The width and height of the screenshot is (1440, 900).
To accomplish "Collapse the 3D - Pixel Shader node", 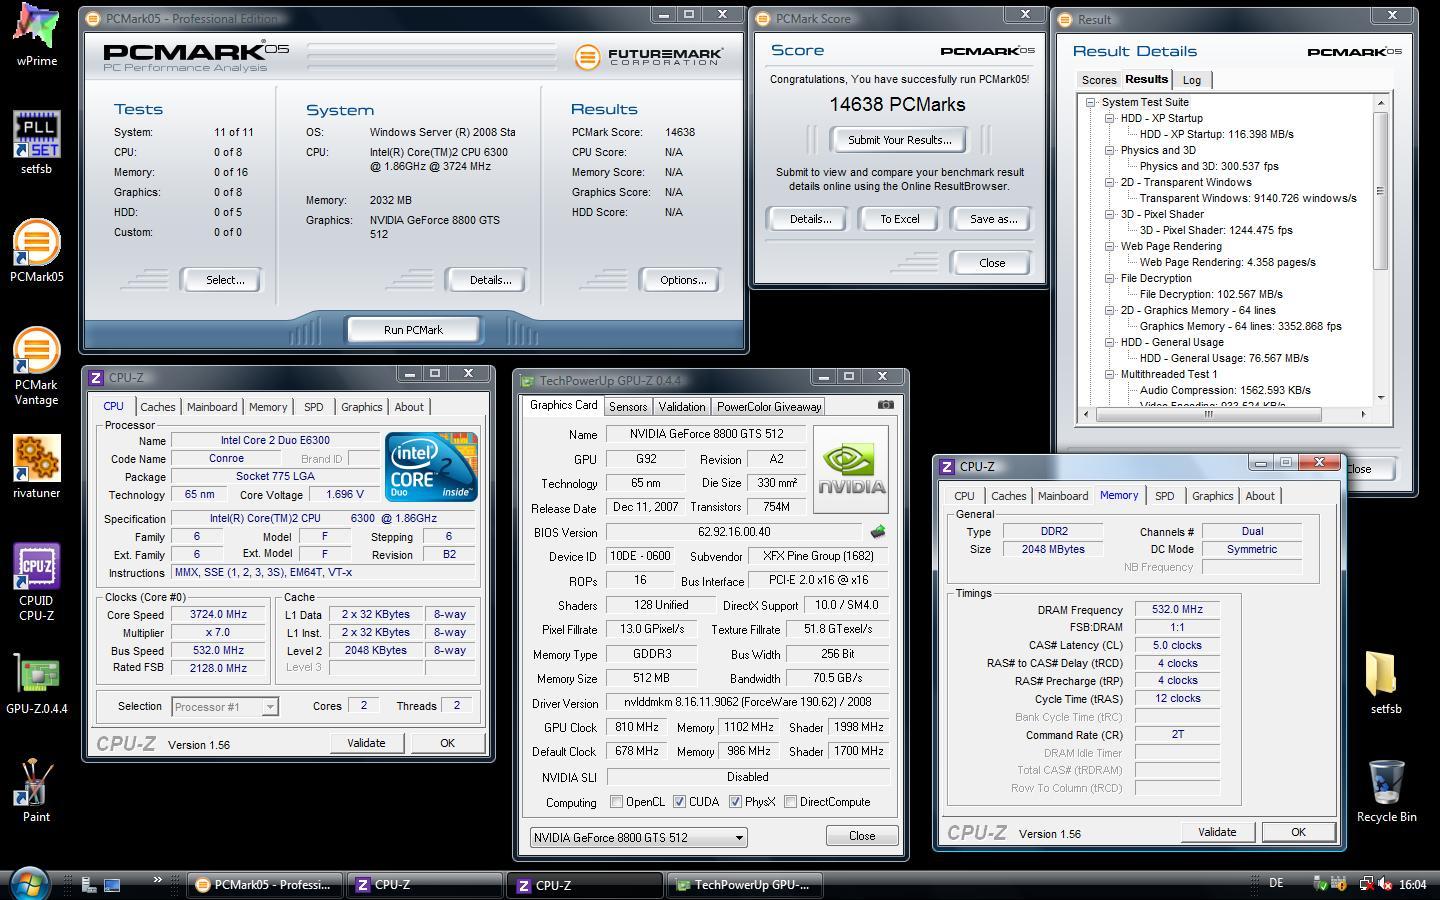I will click(1110, 214).
